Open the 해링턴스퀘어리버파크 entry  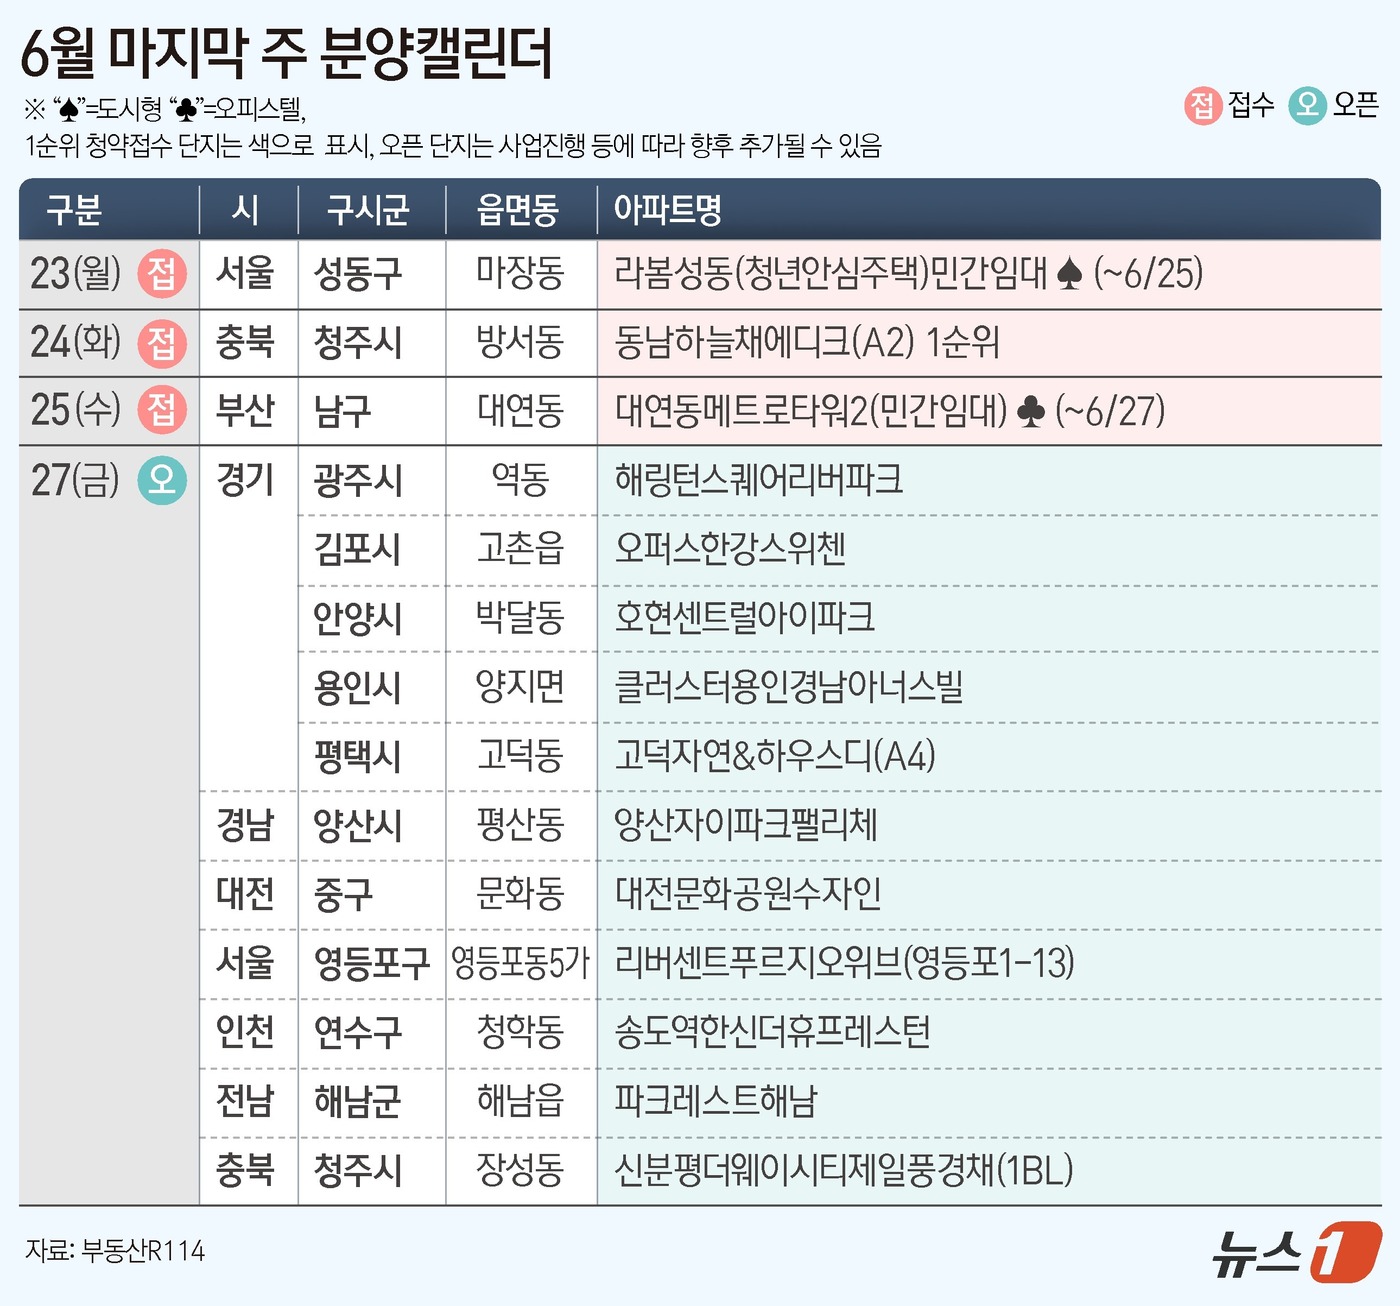(759, 480)
